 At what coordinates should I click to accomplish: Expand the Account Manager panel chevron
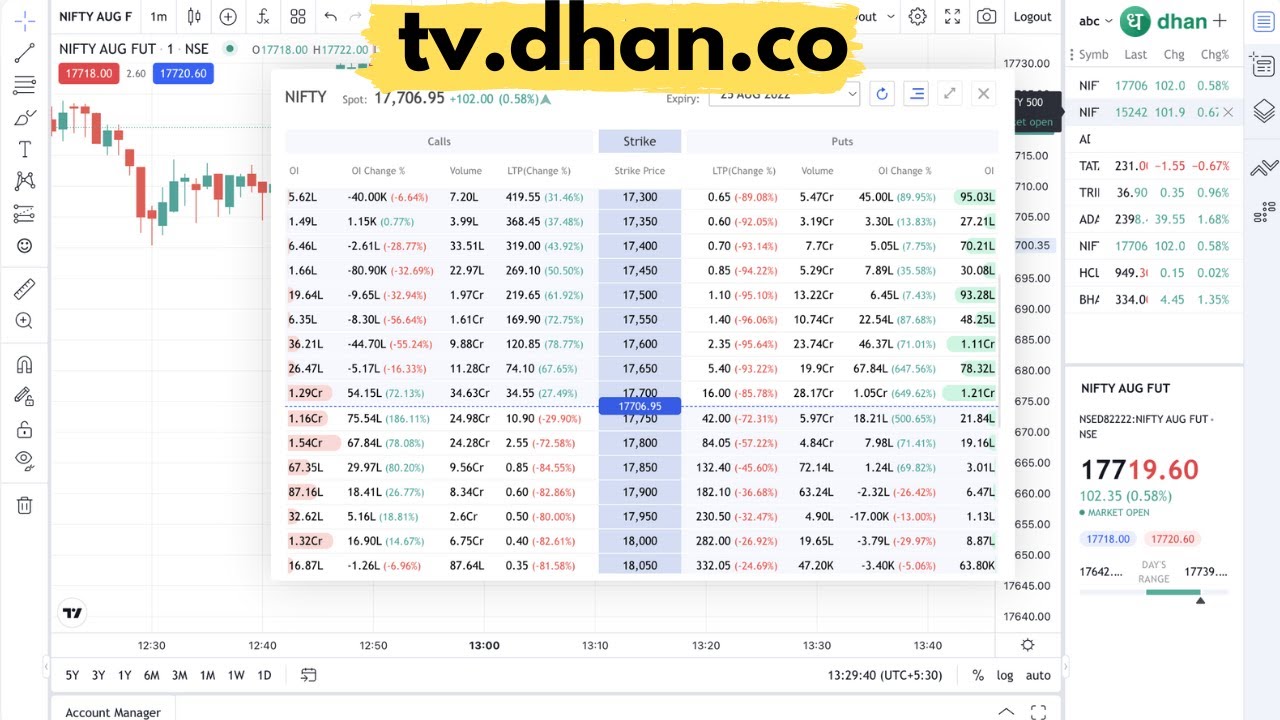pyautogui.click(x=1007, y=712)
